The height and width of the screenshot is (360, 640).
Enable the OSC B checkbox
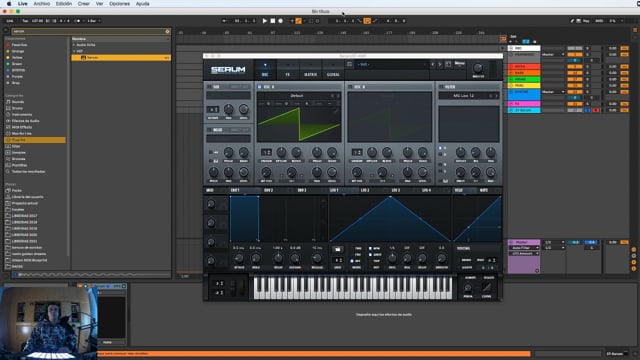click(350, 87)
